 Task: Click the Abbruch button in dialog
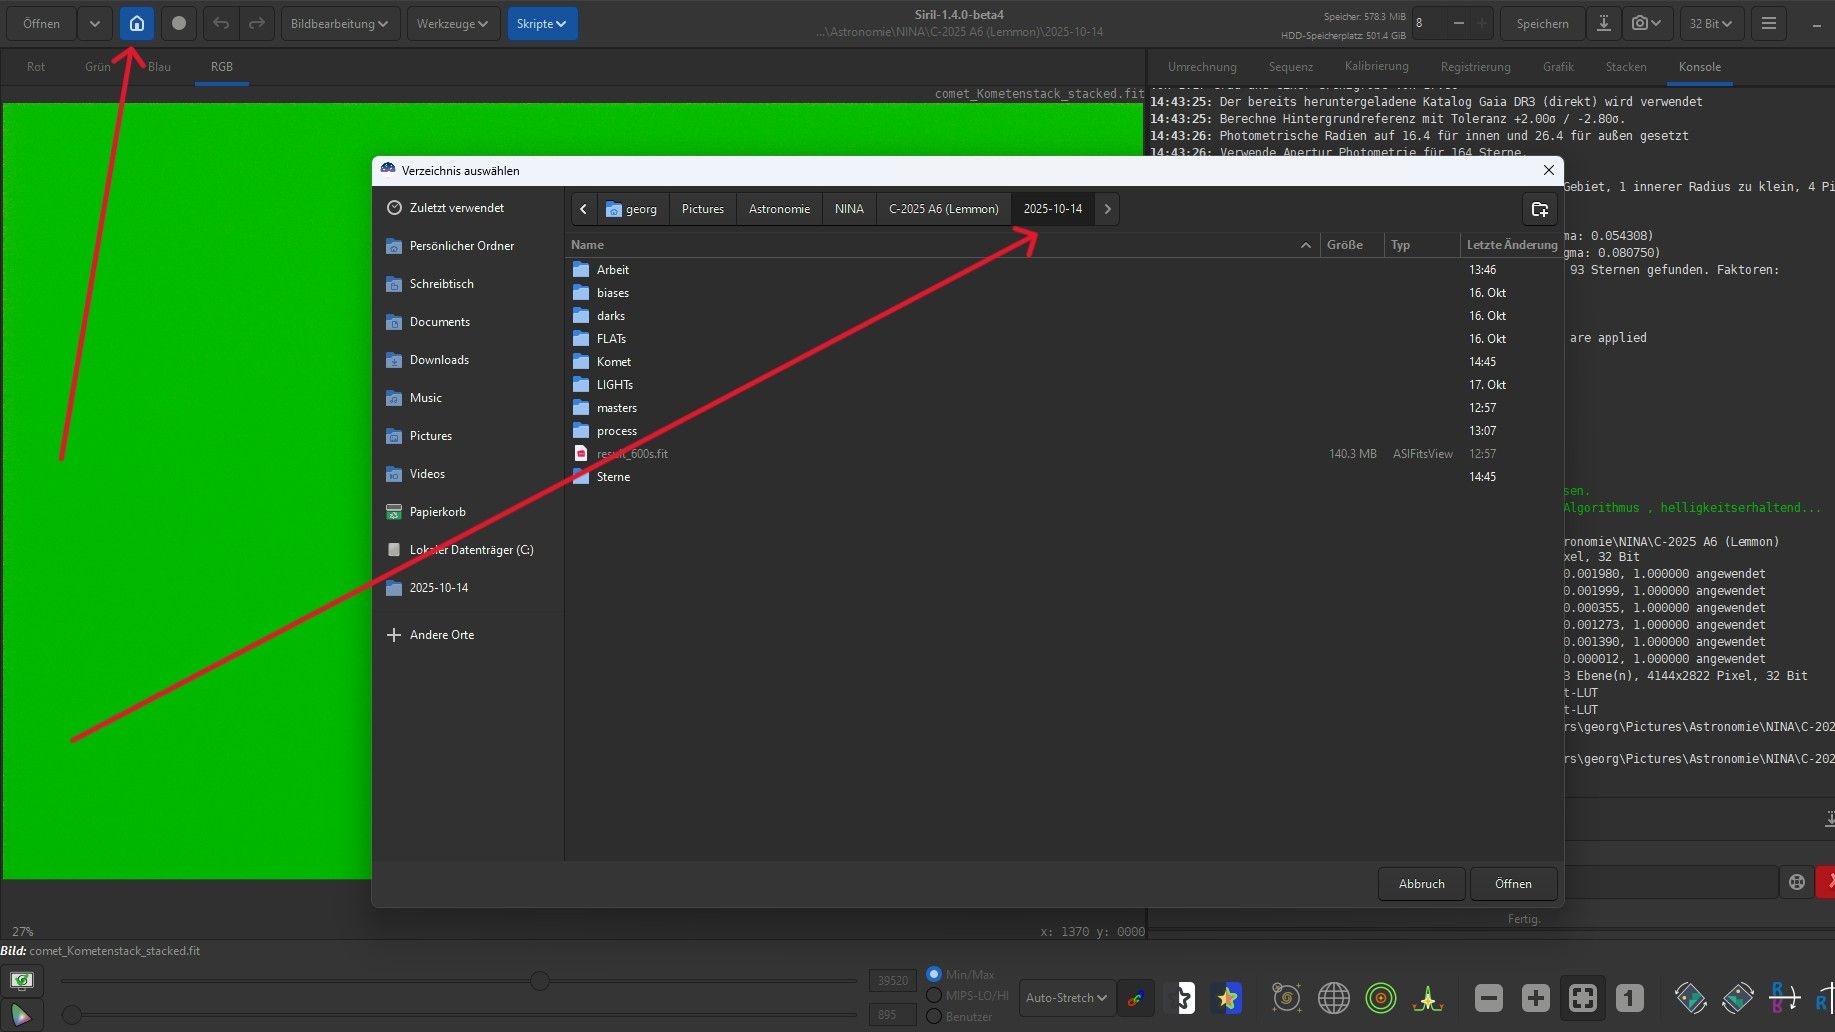pyautogui.click(x=1421, y=883)
